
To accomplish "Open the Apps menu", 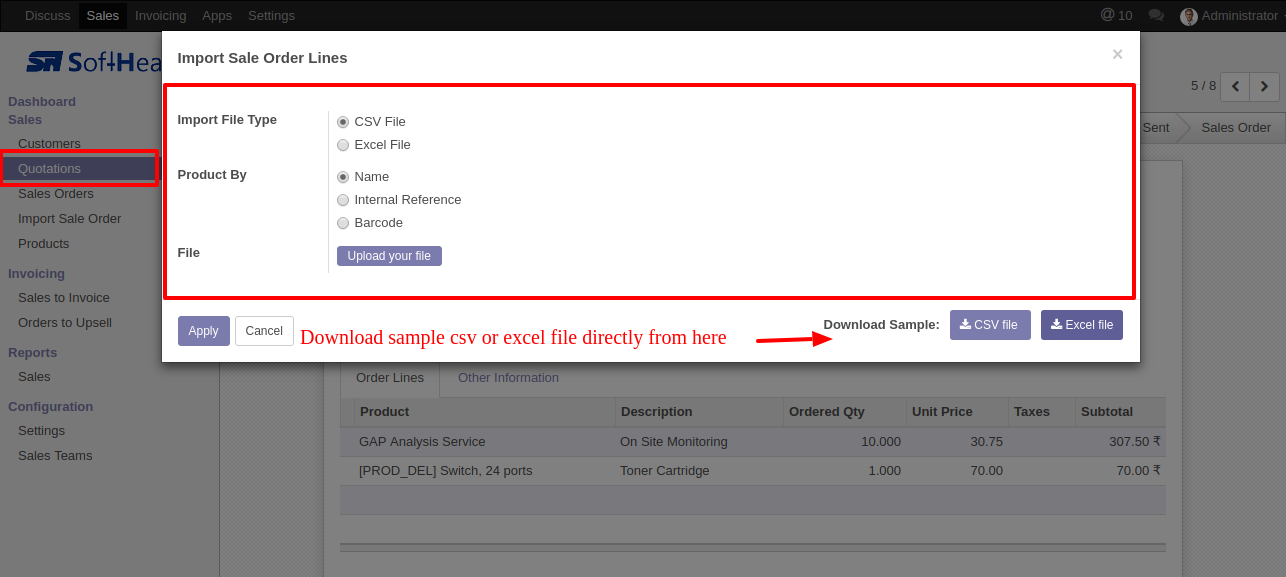I will pos(217,15).
